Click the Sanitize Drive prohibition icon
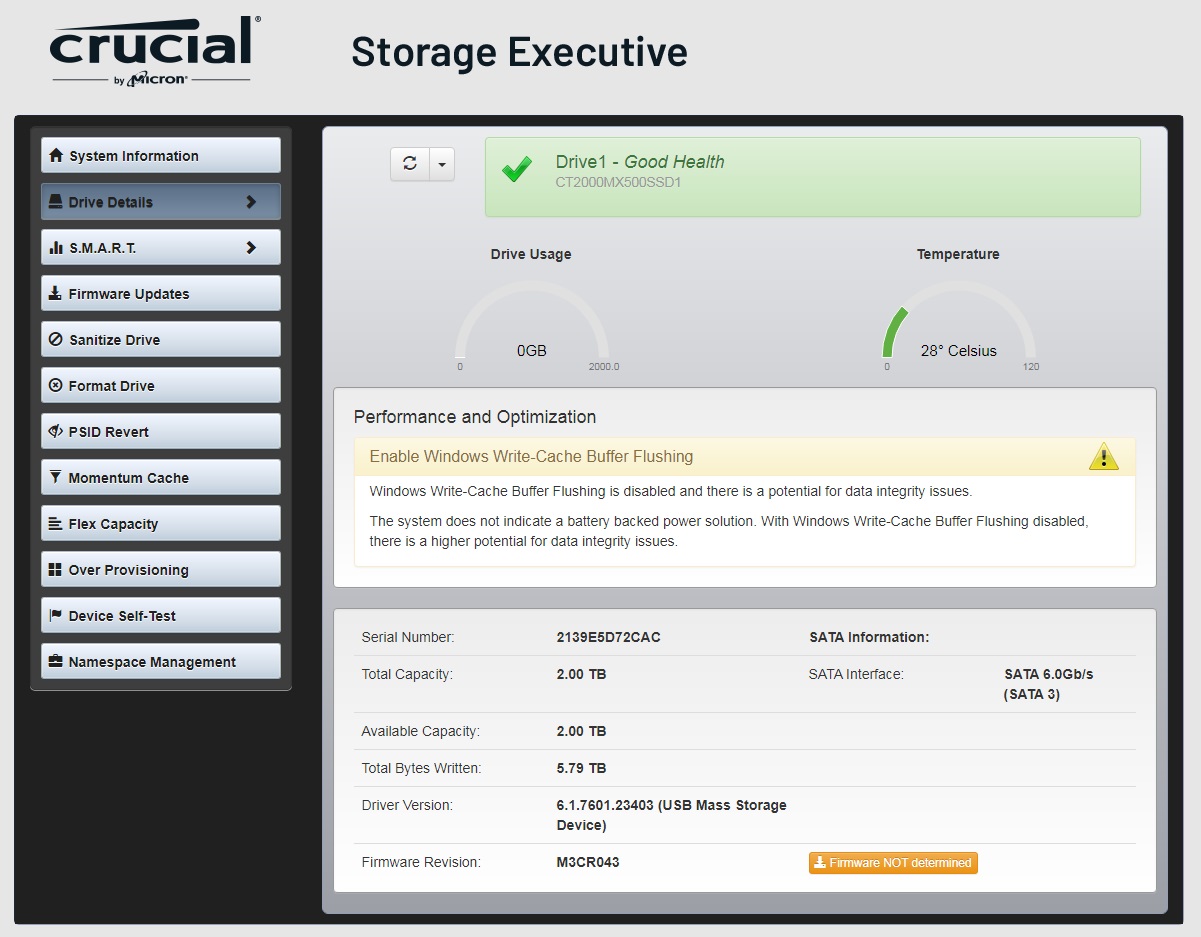The width and height of the screenshot is (1201, 937). 56,340
